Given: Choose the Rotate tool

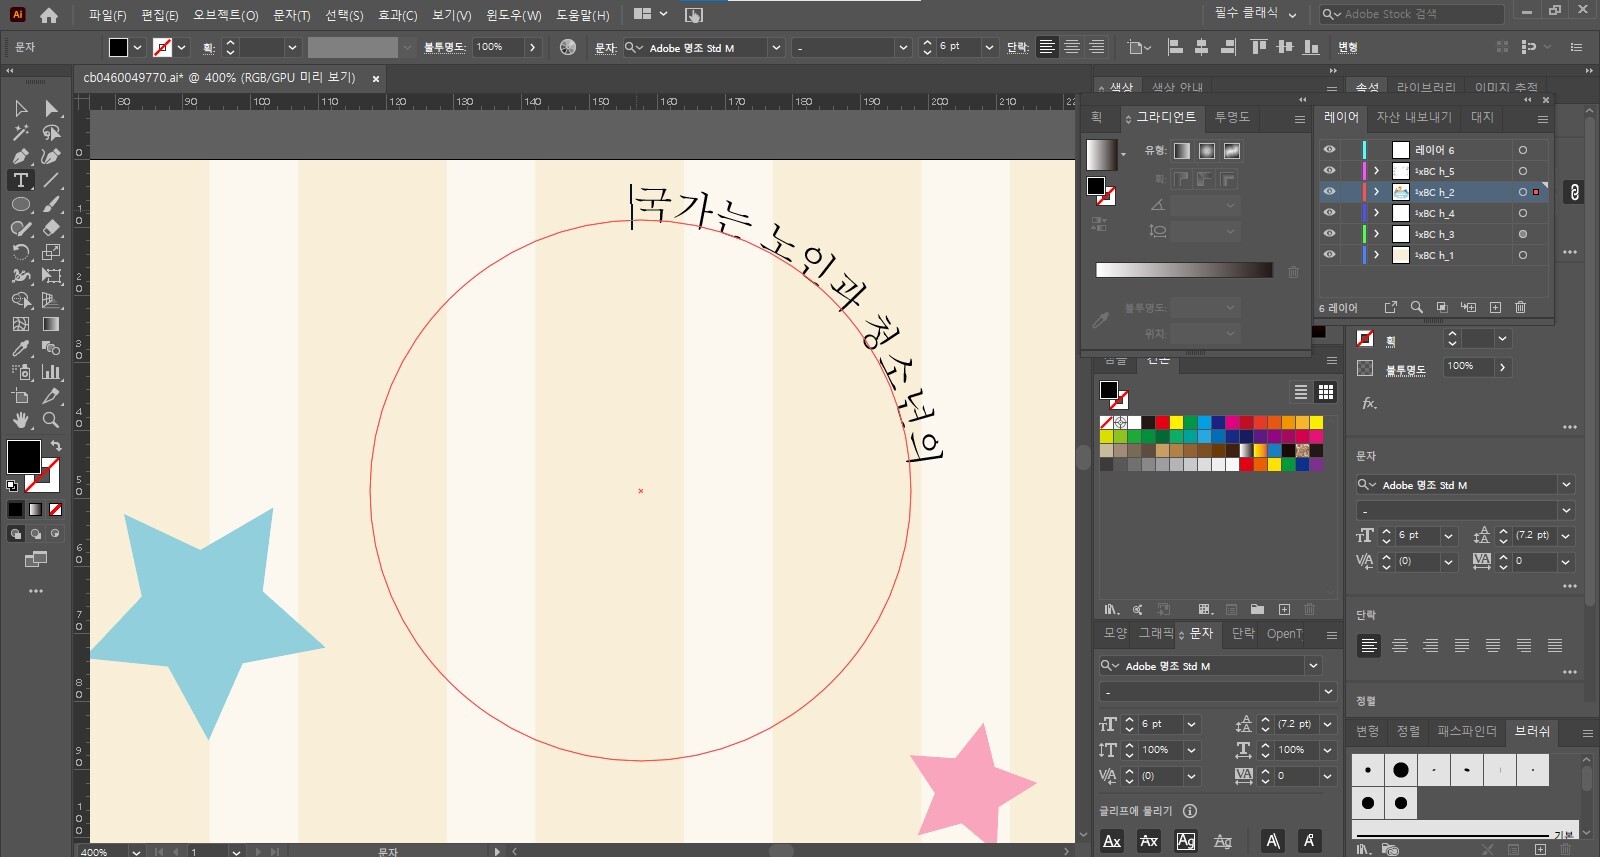Looking at the screenshot, I should click(x=20, y=252).
